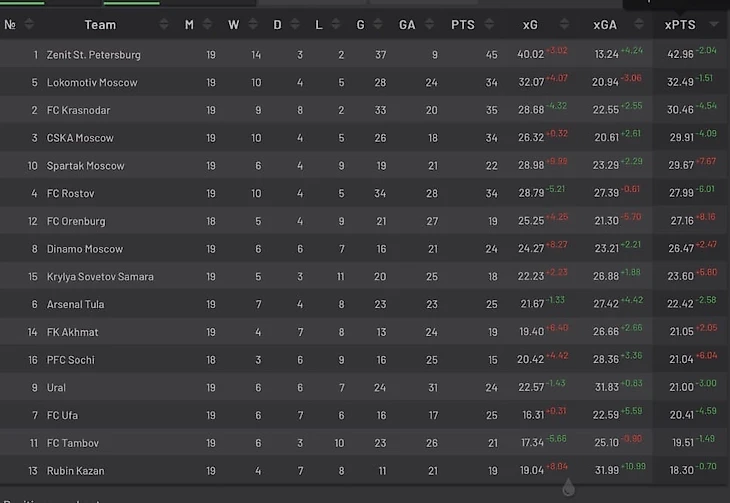The image size is (730, 503).
Task: Open Rubin Kazan team page
Action: (x=75, y=471)
